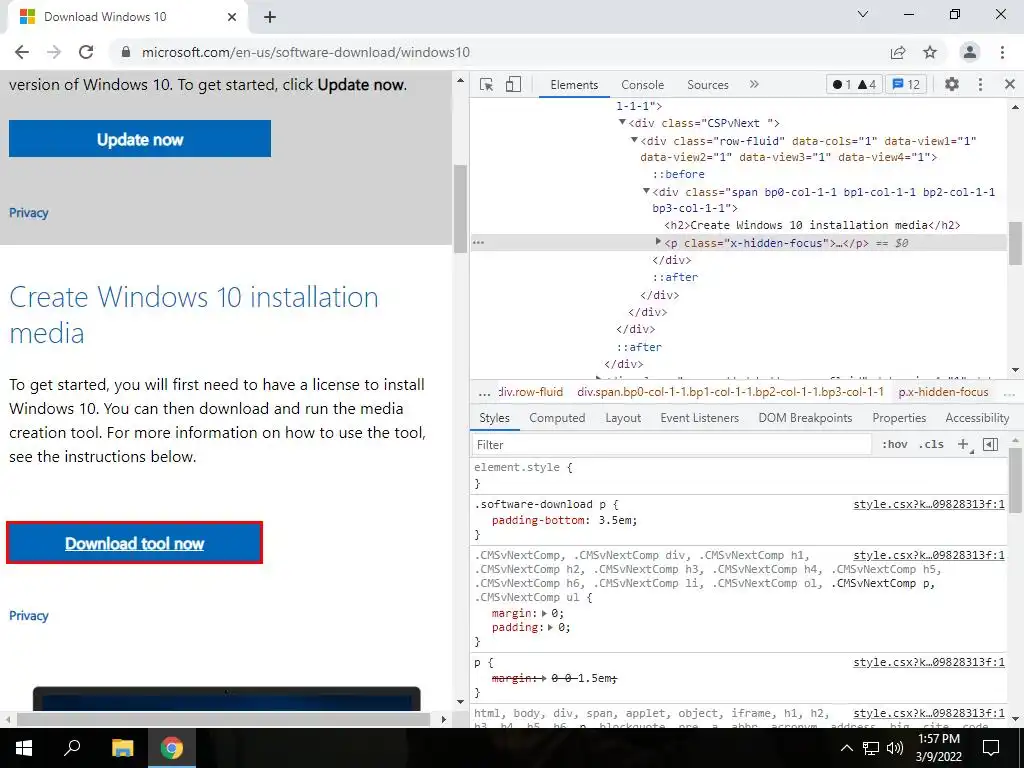
Task: Toggle the .cls element classes button
Action: pyautogui.click(x=931, y=444)
